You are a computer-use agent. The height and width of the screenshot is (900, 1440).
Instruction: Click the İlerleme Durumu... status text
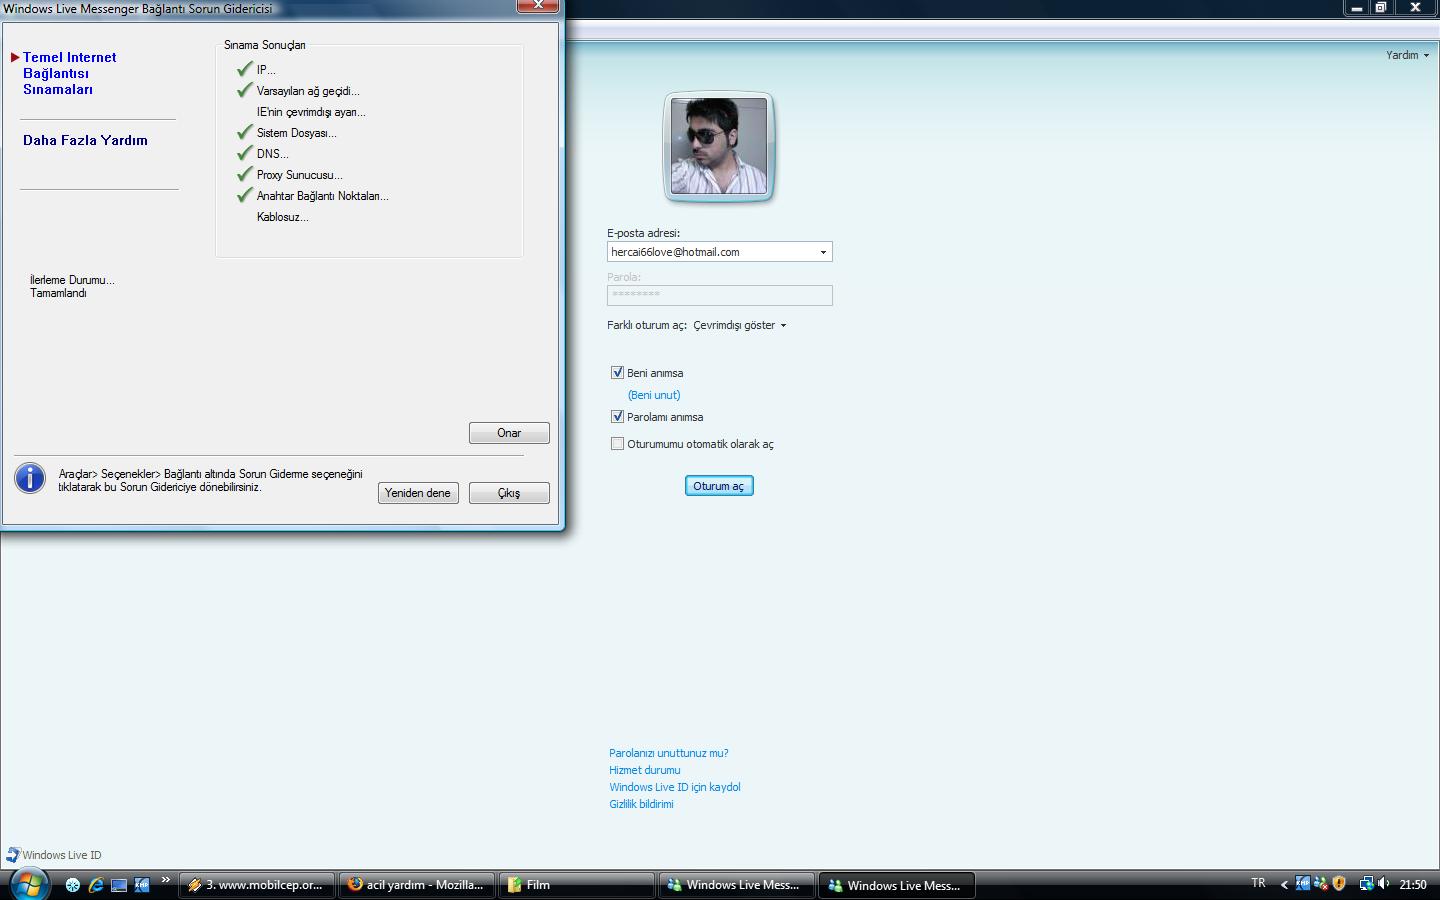(x=72, y=280)
